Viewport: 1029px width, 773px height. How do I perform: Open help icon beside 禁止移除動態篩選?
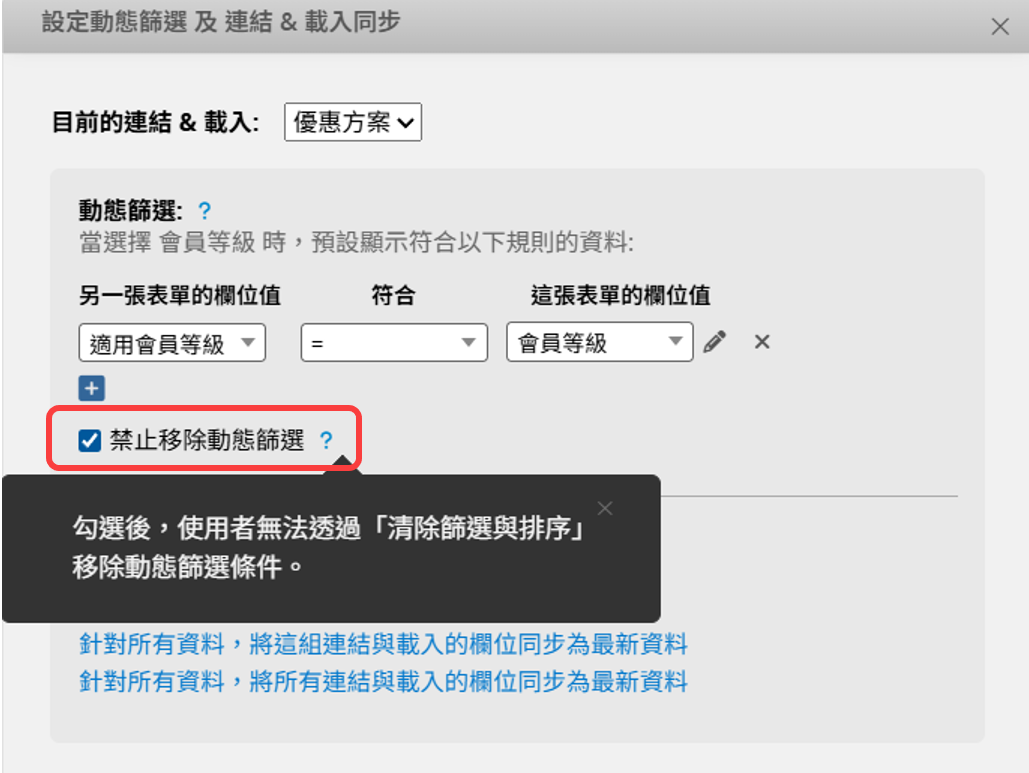pos(326,440)
